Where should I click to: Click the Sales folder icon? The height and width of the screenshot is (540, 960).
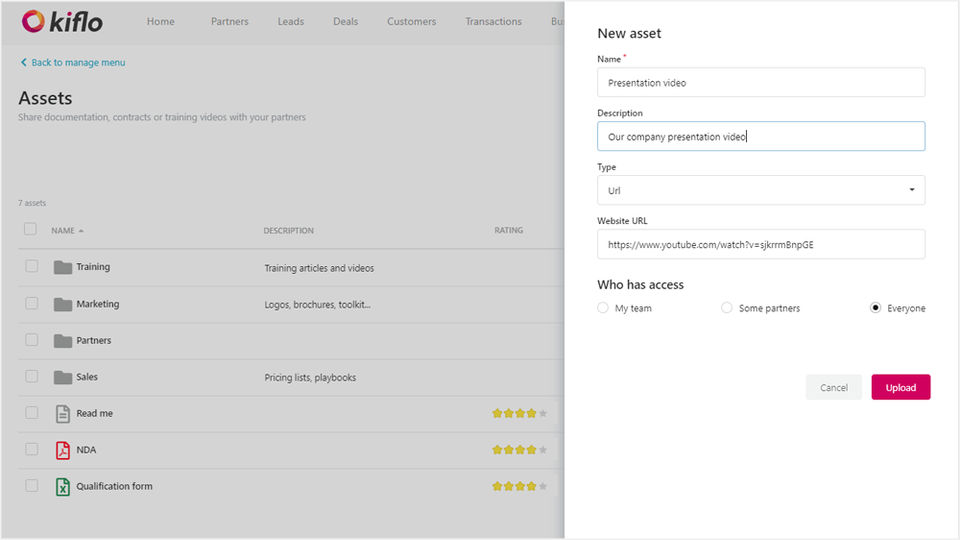63,377
